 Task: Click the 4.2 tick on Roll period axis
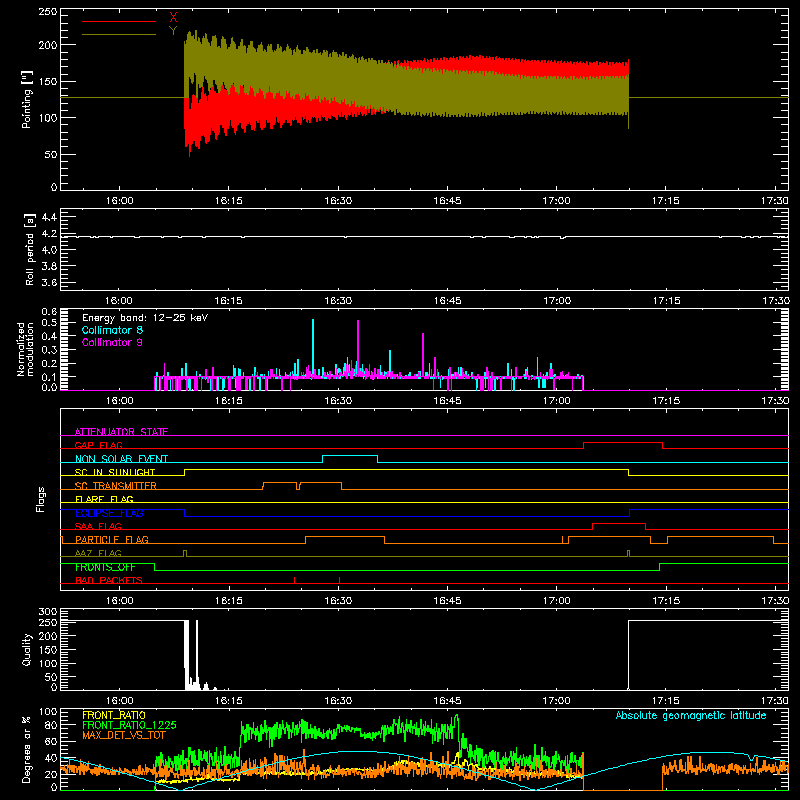(x=49, y=234)
